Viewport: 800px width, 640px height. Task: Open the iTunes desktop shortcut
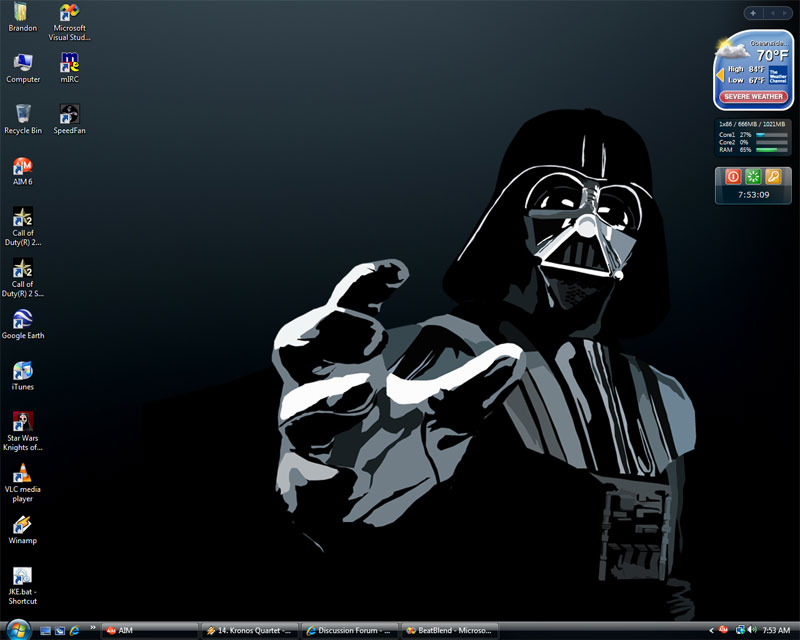[22, 376]
